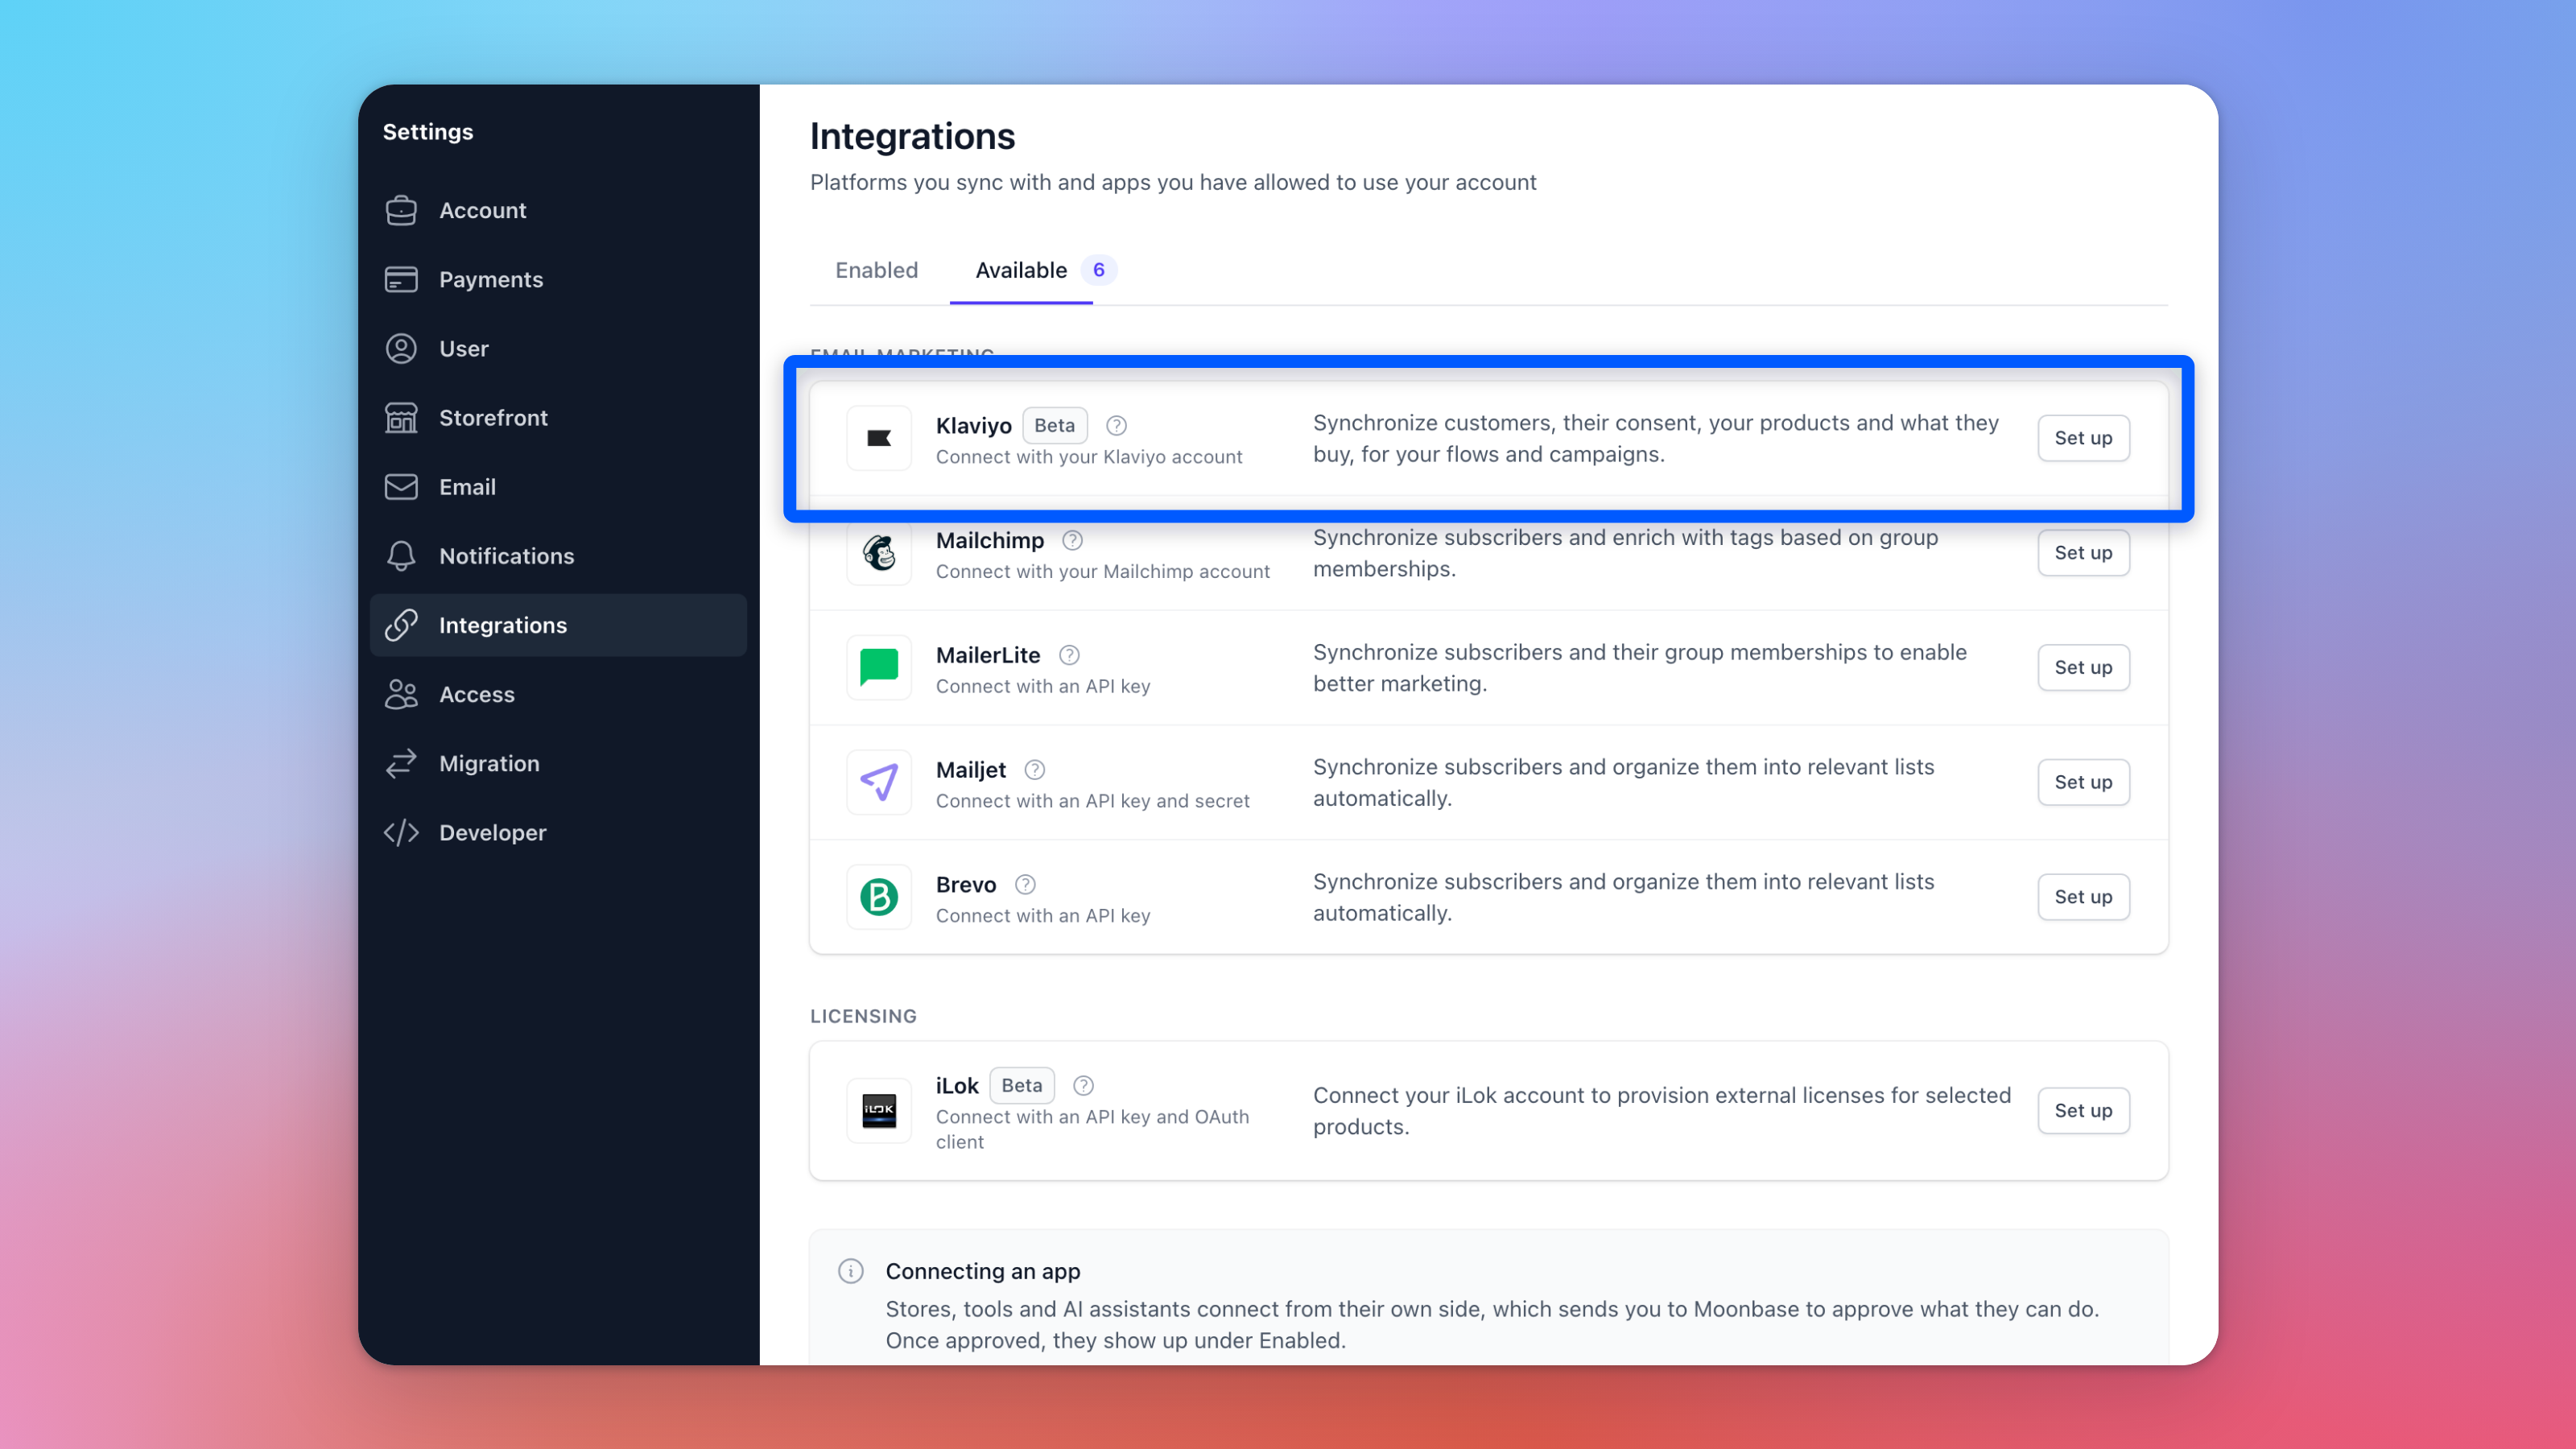Screen dimensions: 2576x1449
Task: Click the Account briefcase icon
Action: [401, 210]
